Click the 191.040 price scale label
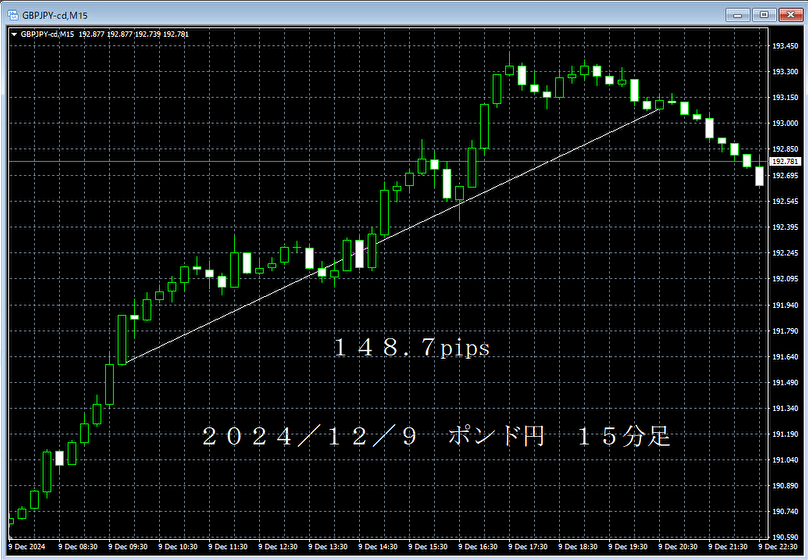This screenshot has width=808, height=560. pos(785,460)
